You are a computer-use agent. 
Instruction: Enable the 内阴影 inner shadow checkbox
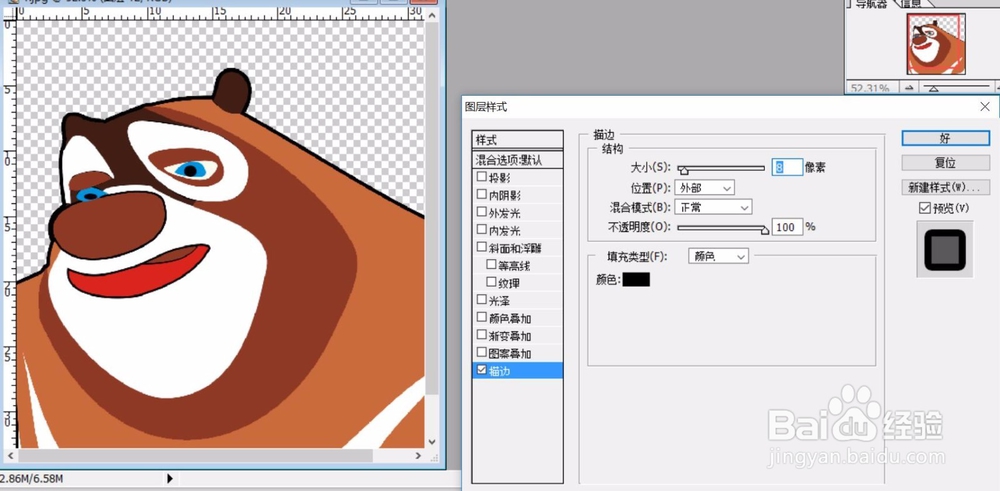point(482,194)
